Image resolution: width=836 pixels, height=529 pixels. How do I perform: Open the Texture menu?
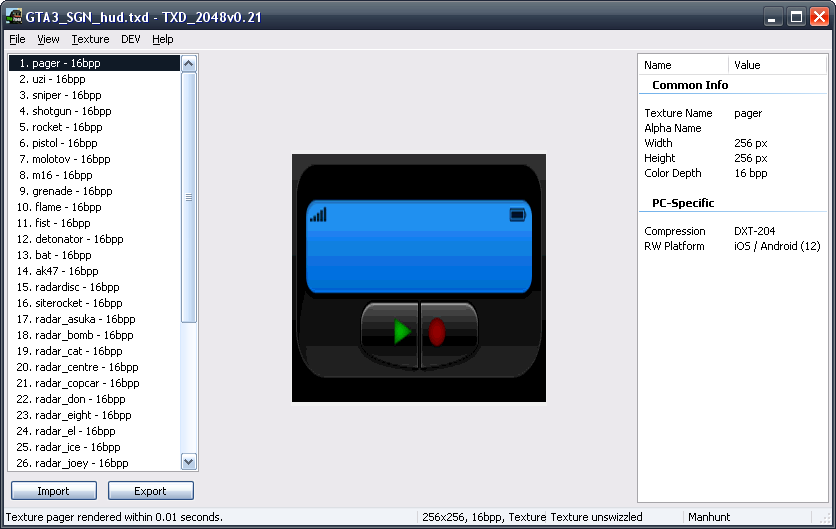coord(90,39)
